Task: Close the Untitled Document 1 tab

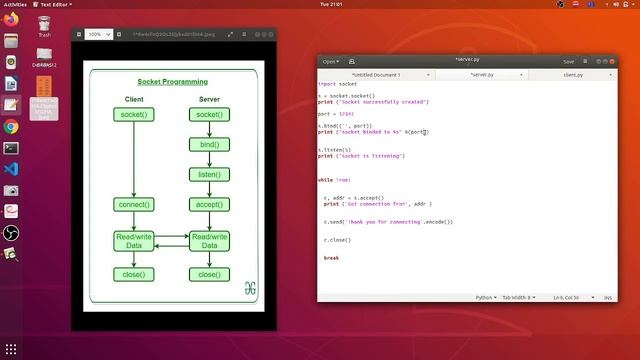Action: [428, 75]
